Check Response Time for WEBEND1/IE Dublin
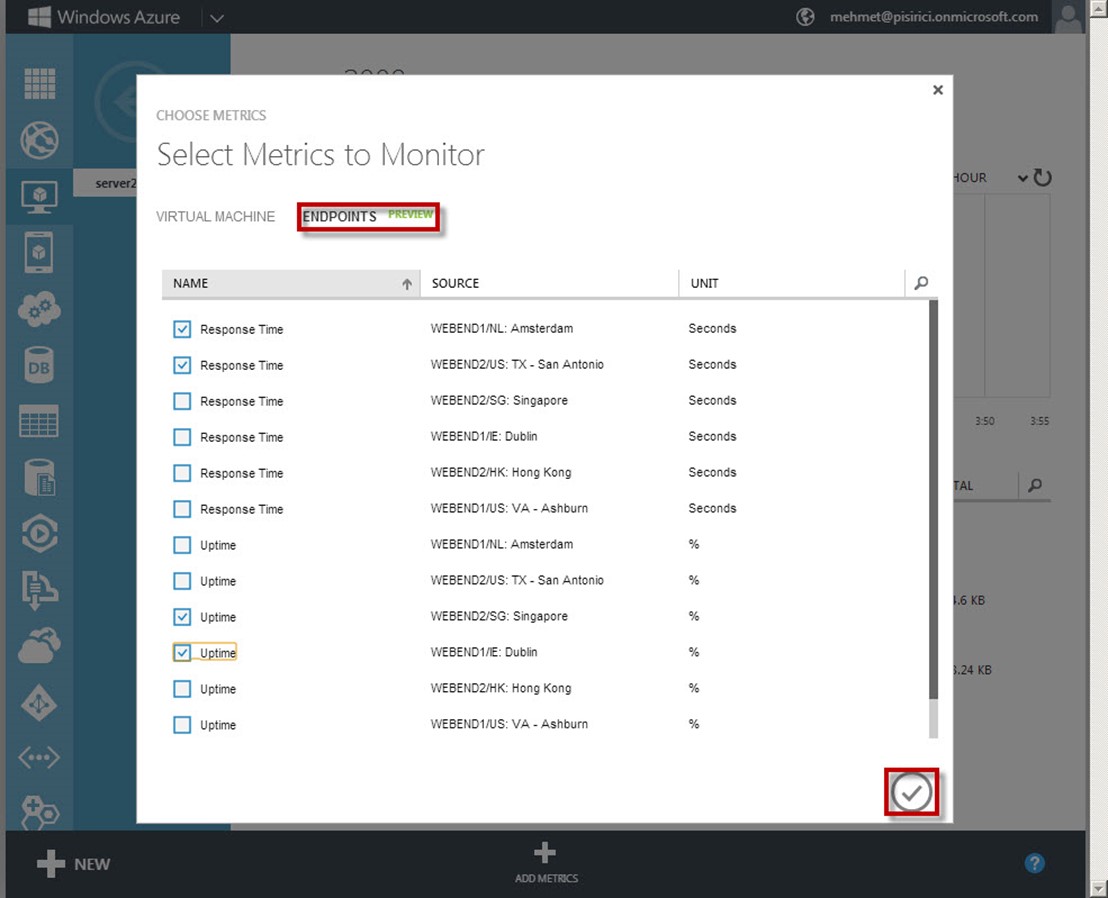The image size is (1108, 898). pos(182,437)
